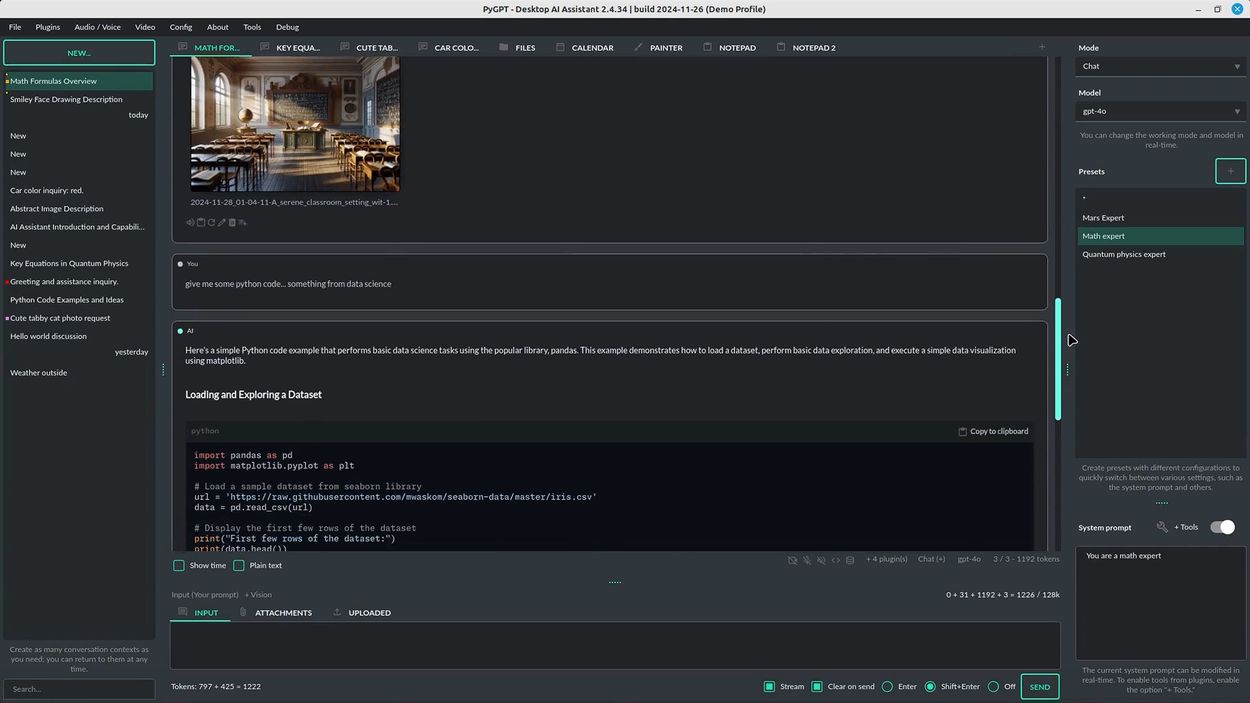Click the Files tab folder icon

click(503, 47)
